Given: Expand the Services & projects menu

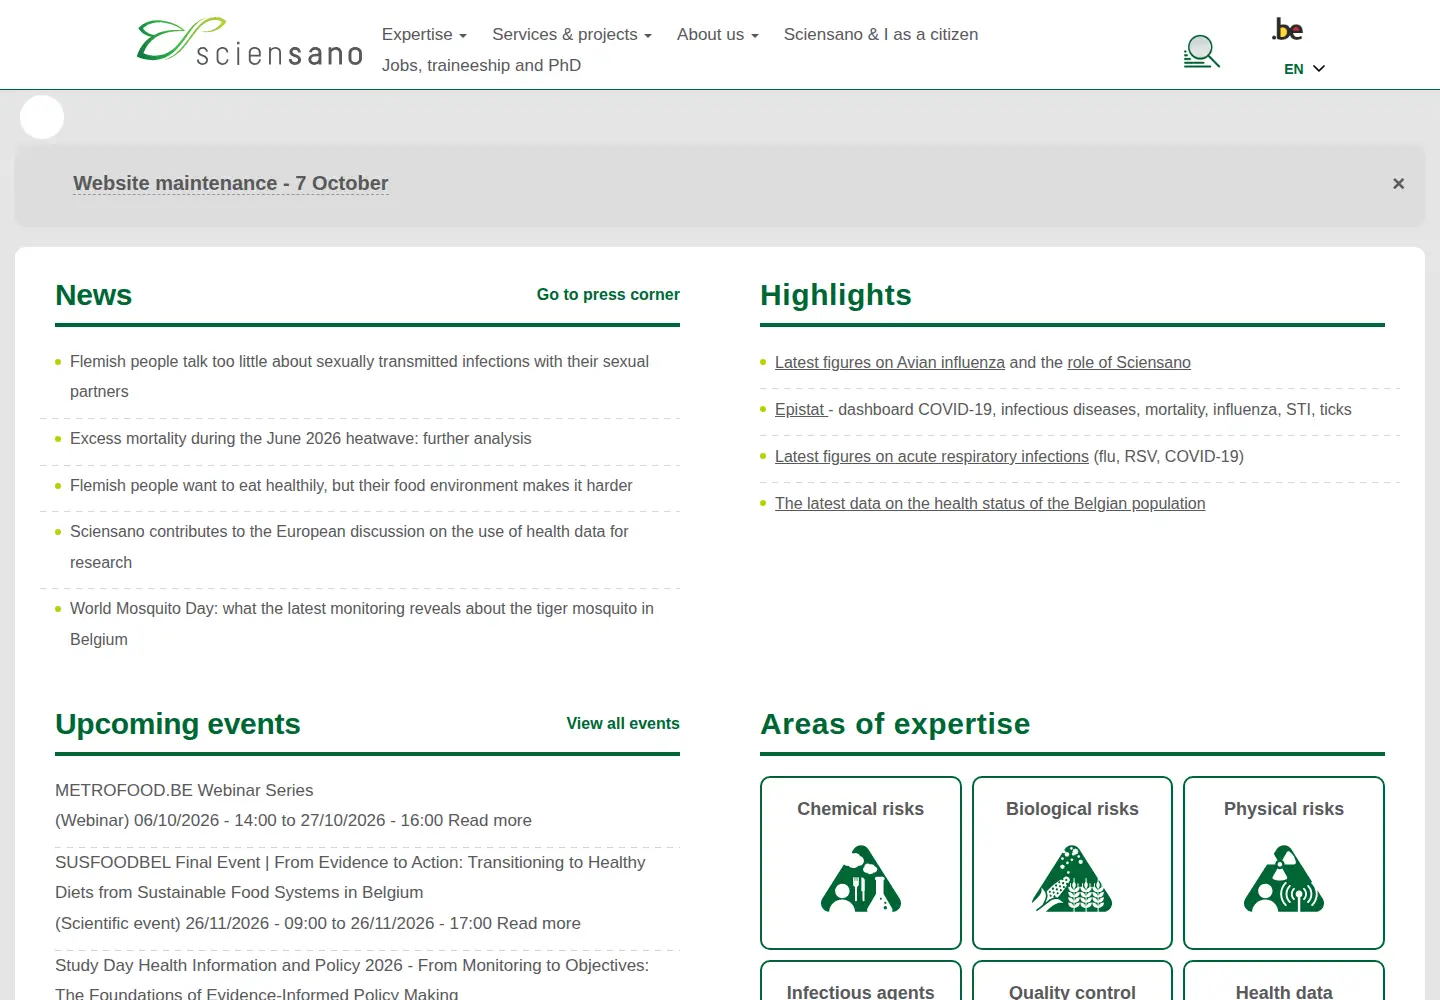Looking at the screenshot, I should (572, 35).
